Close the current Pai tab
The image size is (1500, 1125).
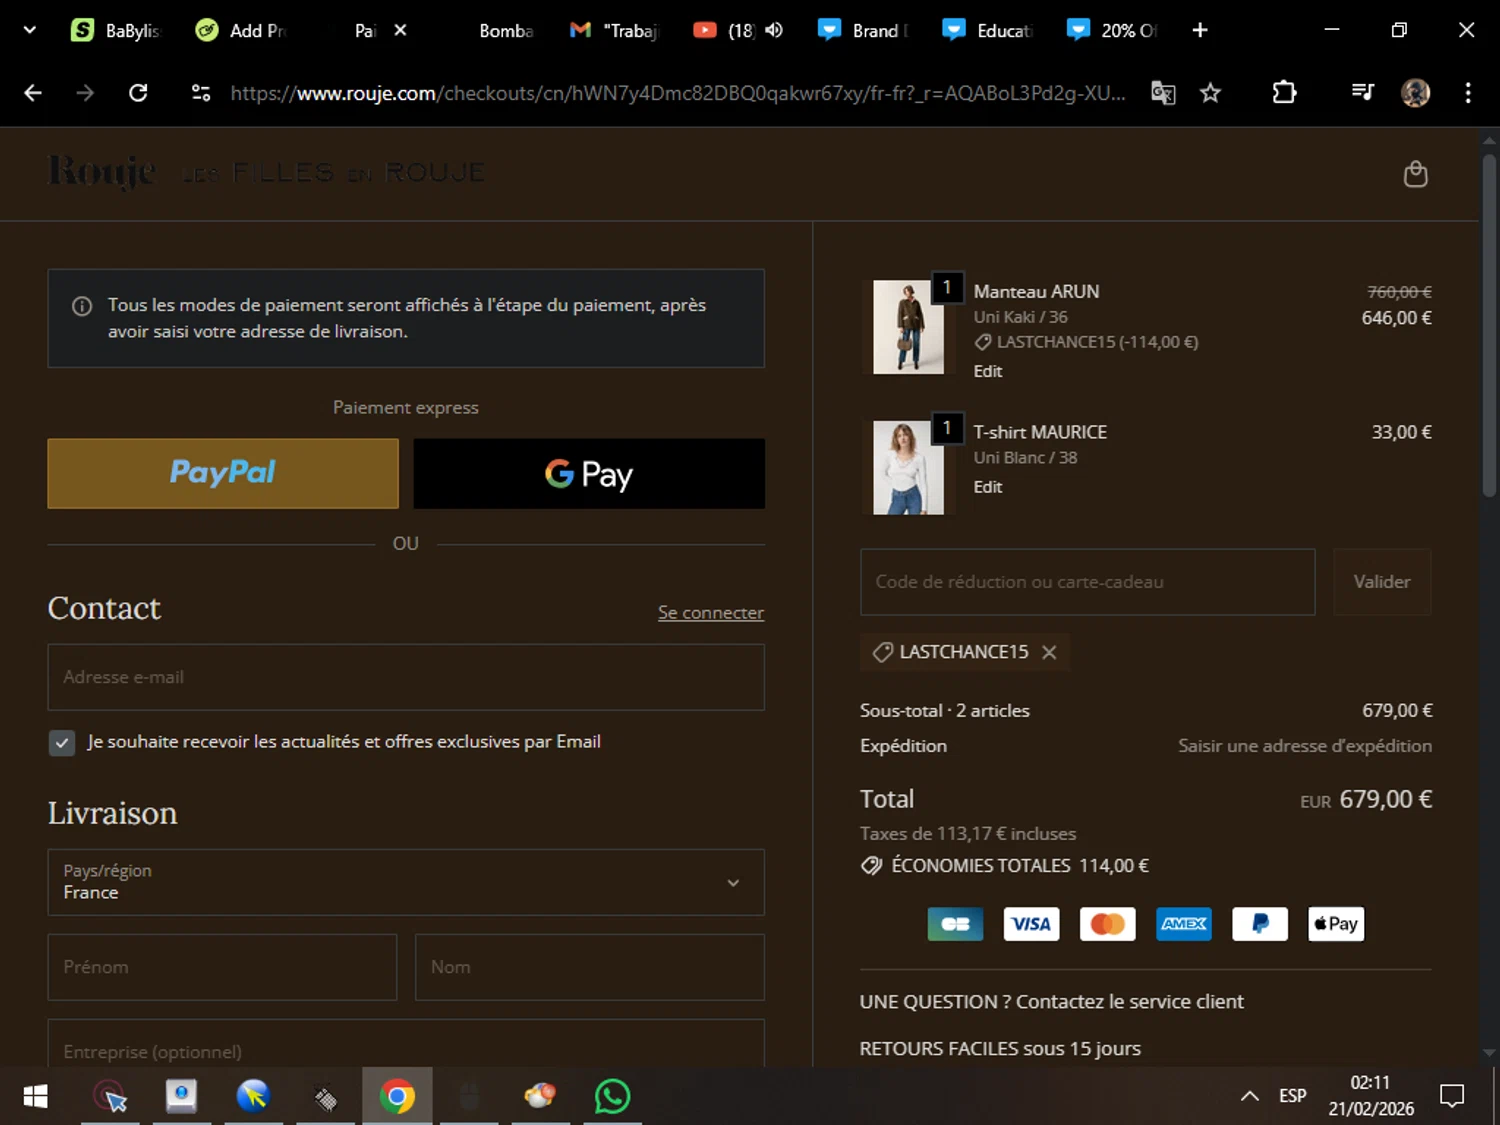(x=400, y=30)
